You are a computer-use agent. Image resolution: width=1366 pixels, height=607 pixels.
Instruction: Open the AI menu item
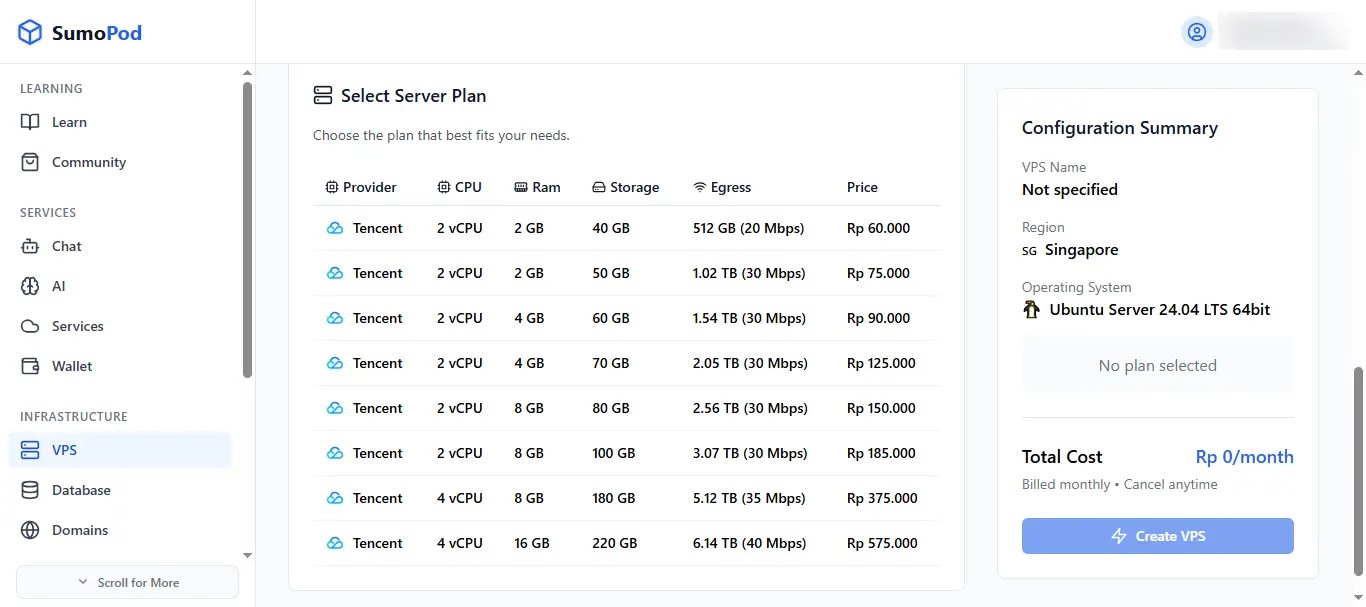click(x=120, y=286)
